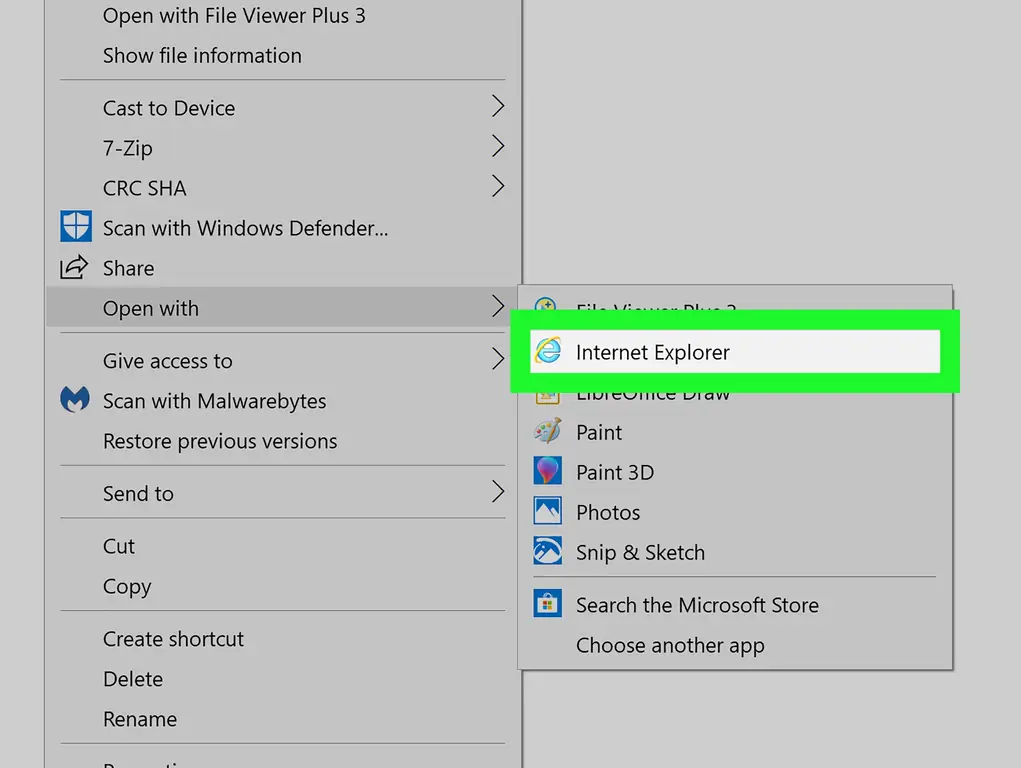1021x768 pixels.
Task: Expand the Open with submenu arrow
Action: [x=497, y=306]
